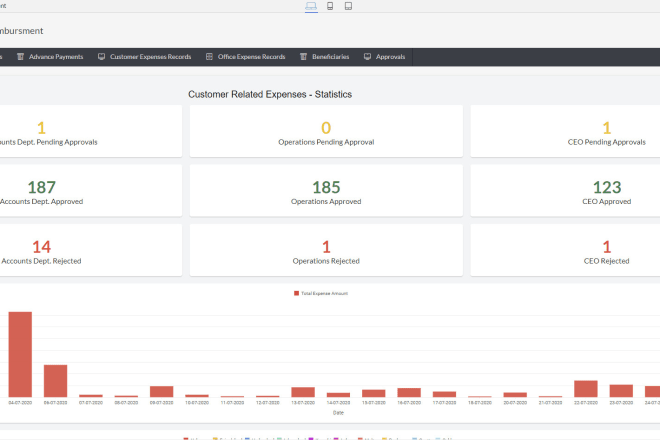
Task: Click the Approvals nav icon
Action: 367,57
